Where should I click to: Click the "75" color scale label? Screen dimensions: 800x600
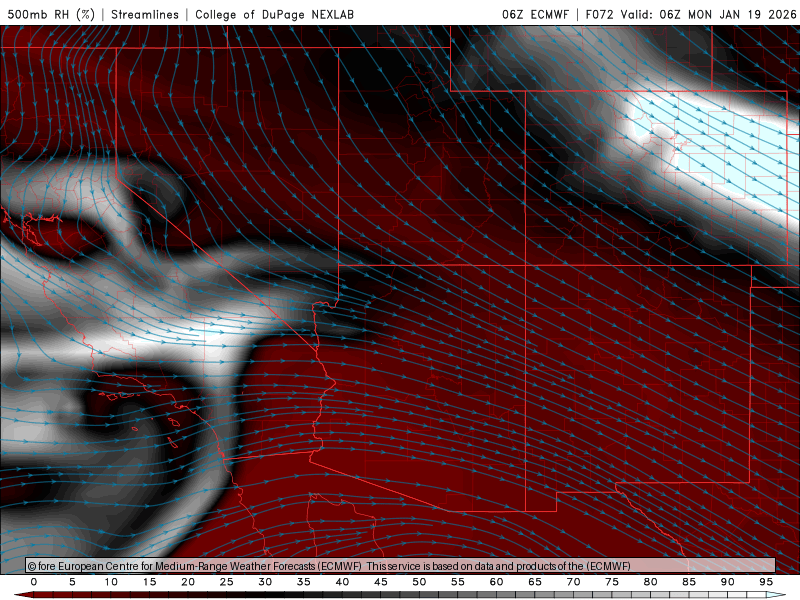pos(612,582)
